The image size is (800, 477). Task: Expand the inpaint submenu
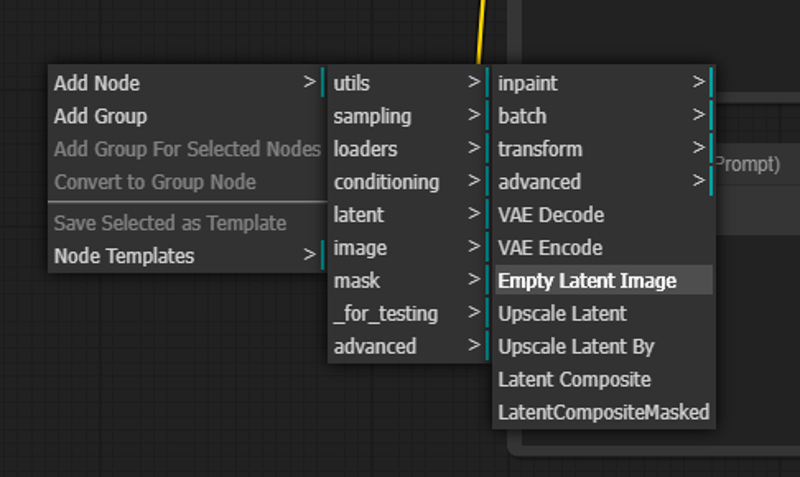604,83
